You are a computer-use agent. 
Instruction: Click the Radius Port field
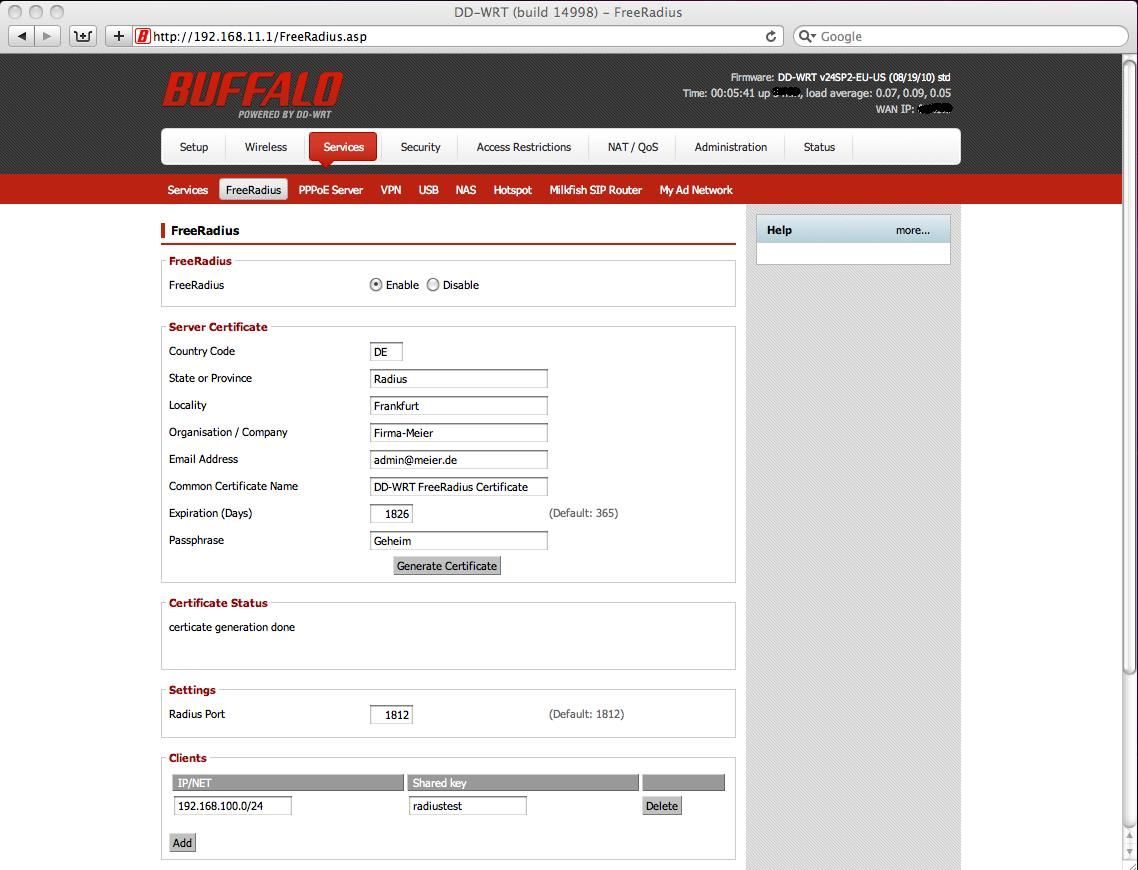coord(391,715)
